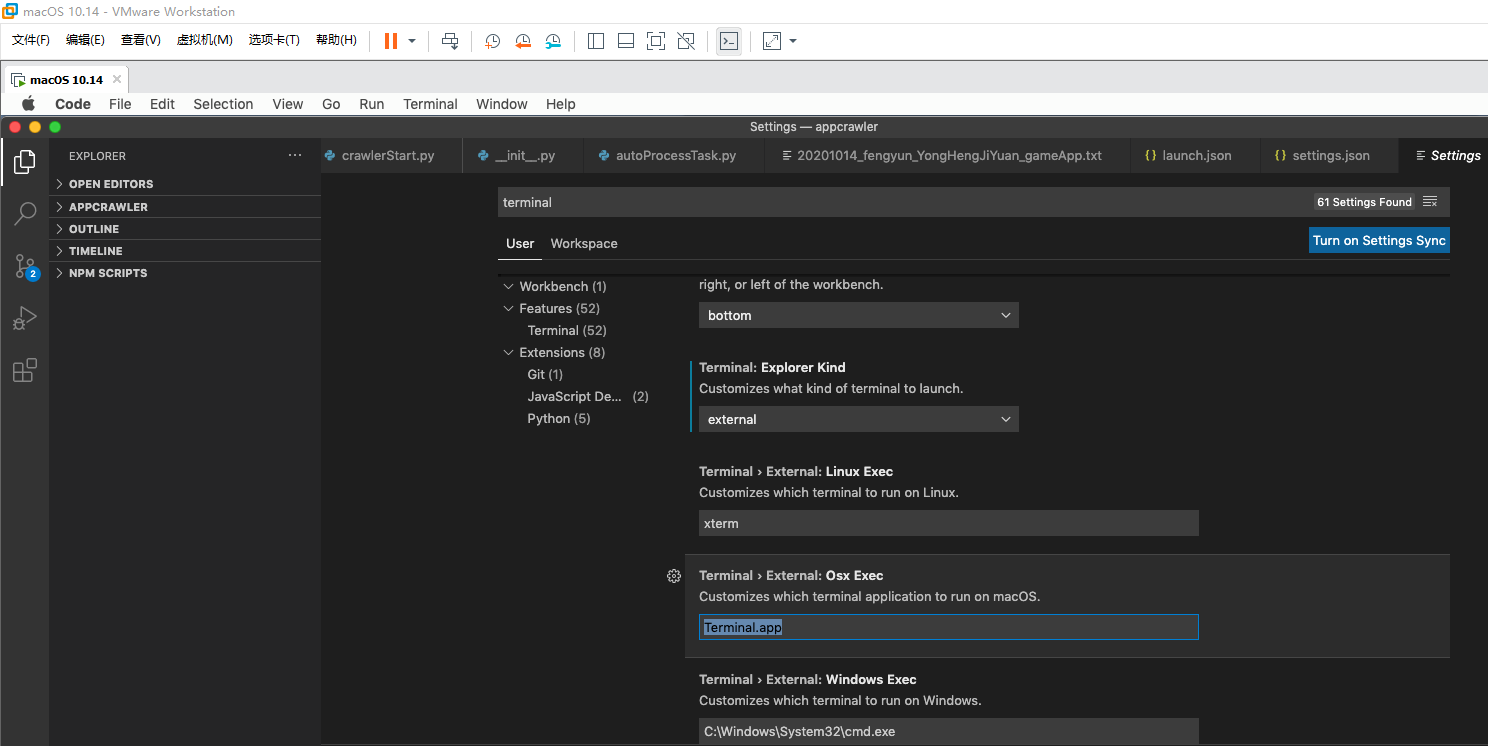
Task: Close the macOS 10.14 VM tab
Action: pyautogui.click(x=117, y=79)
